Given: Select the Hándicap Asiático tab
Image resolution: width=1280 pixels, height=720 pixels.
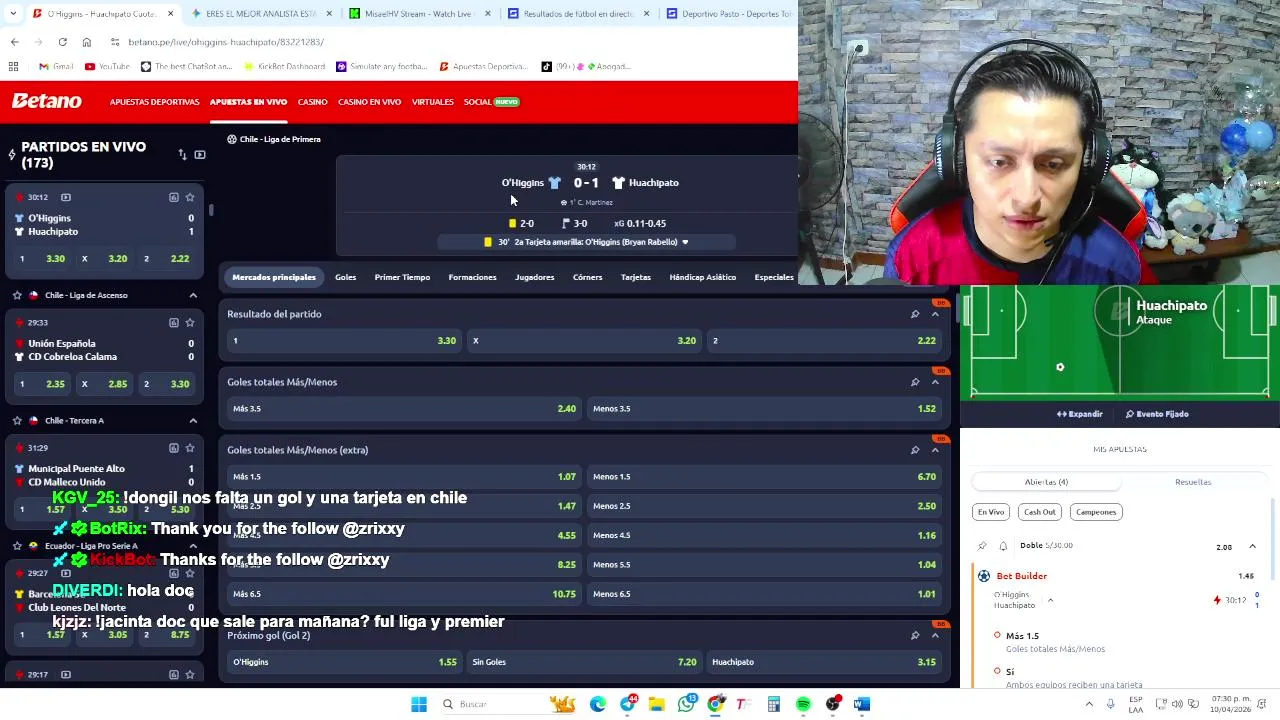Looking at the screenshot, I should click(702, 277).
